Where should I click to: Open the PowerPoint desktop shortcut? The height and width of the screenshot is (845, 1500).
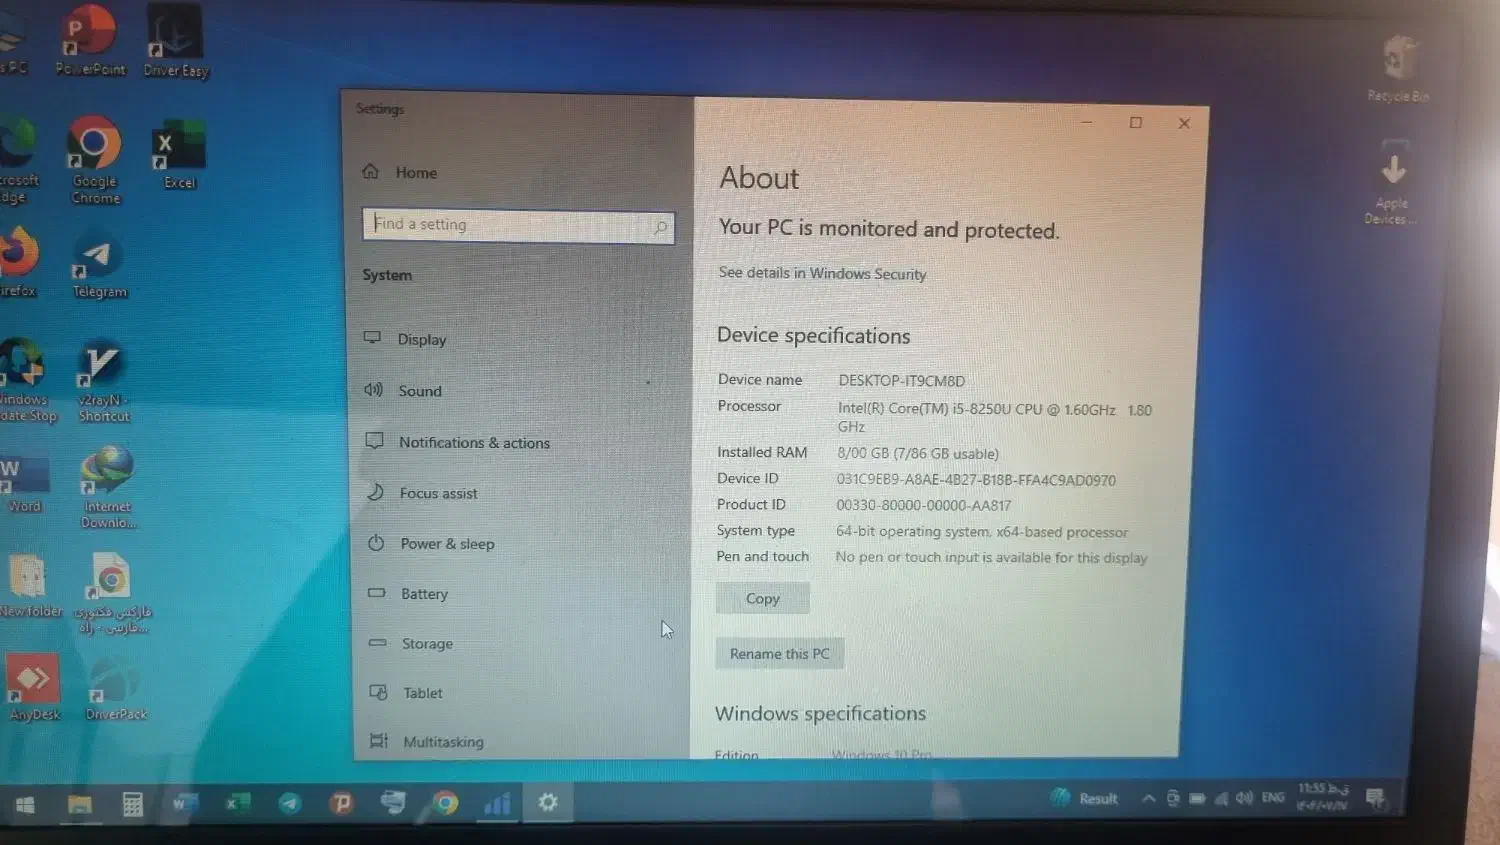90,40
